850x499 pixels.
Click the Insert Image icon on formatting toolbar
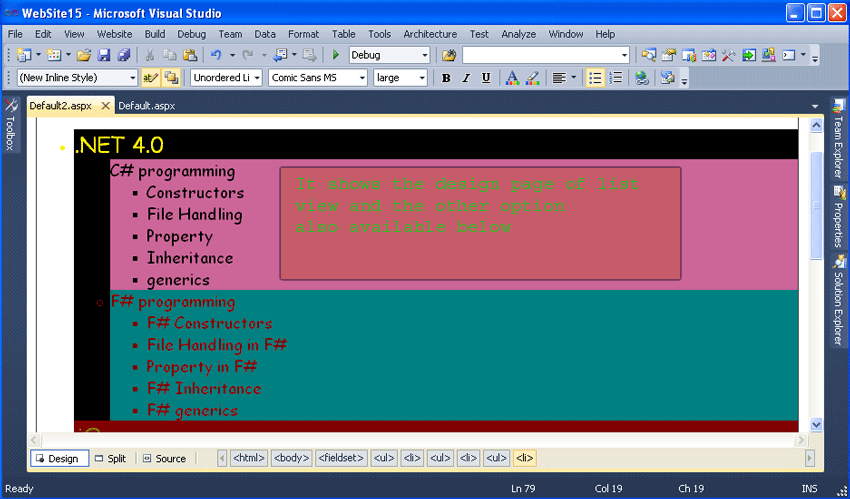click(x=667, y=78)
